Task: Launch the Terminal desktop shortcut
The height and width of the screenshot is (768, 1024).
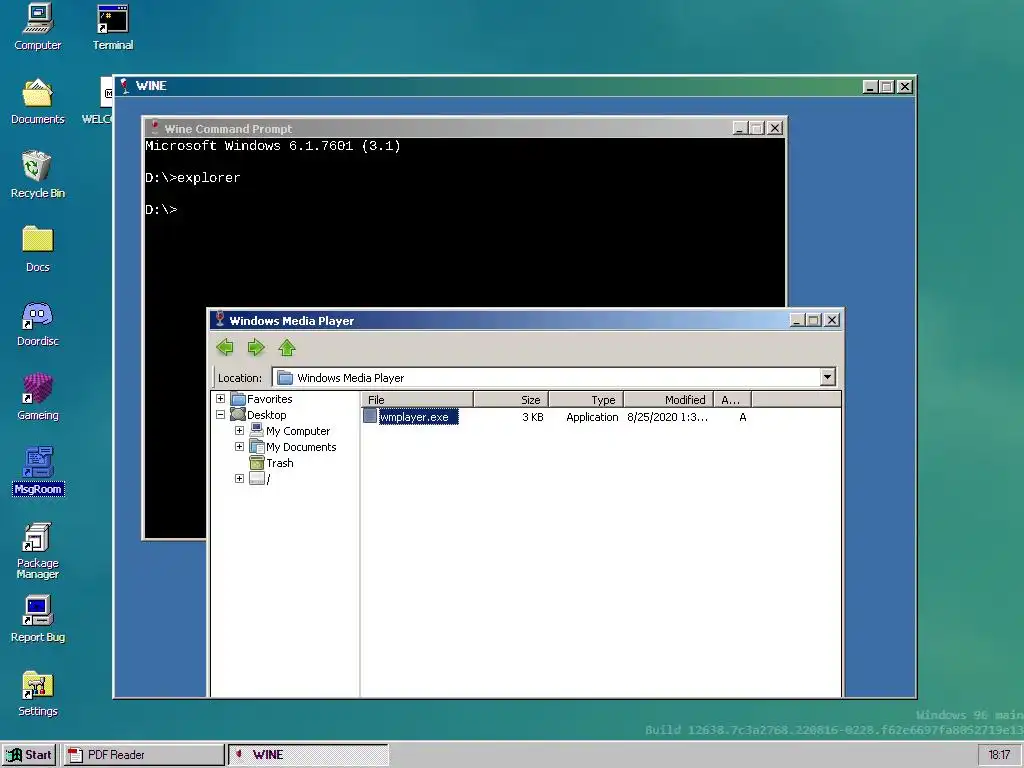Action: [112, 26]
